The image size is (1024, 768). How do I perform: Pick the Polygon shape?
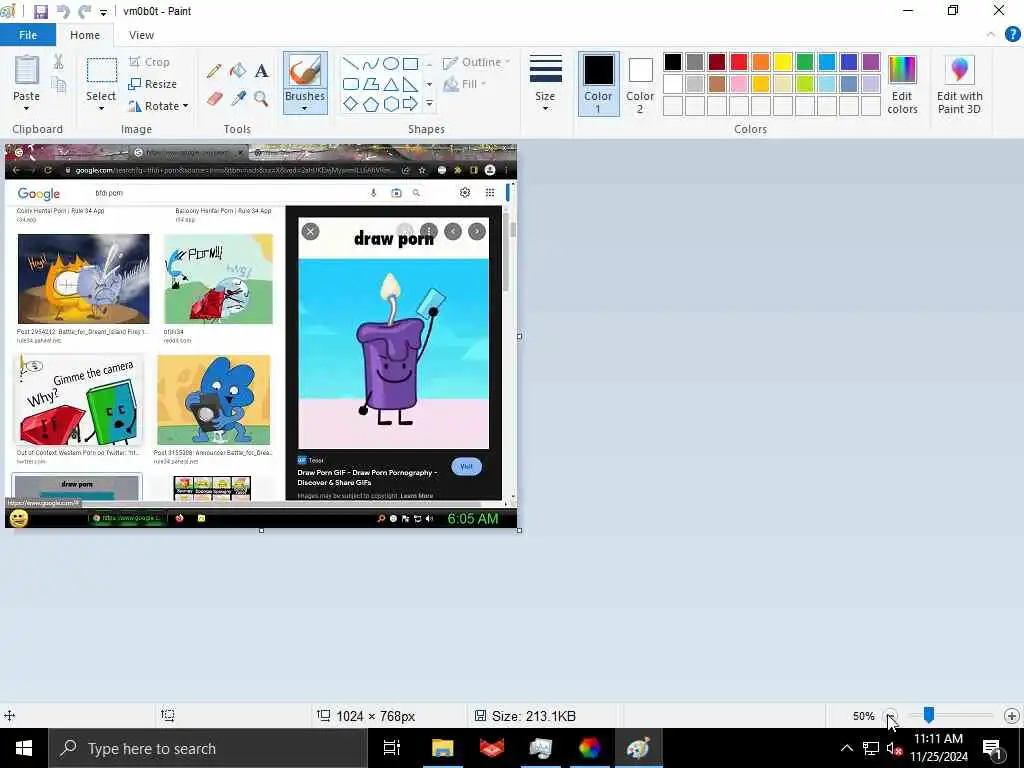[371, 84]
